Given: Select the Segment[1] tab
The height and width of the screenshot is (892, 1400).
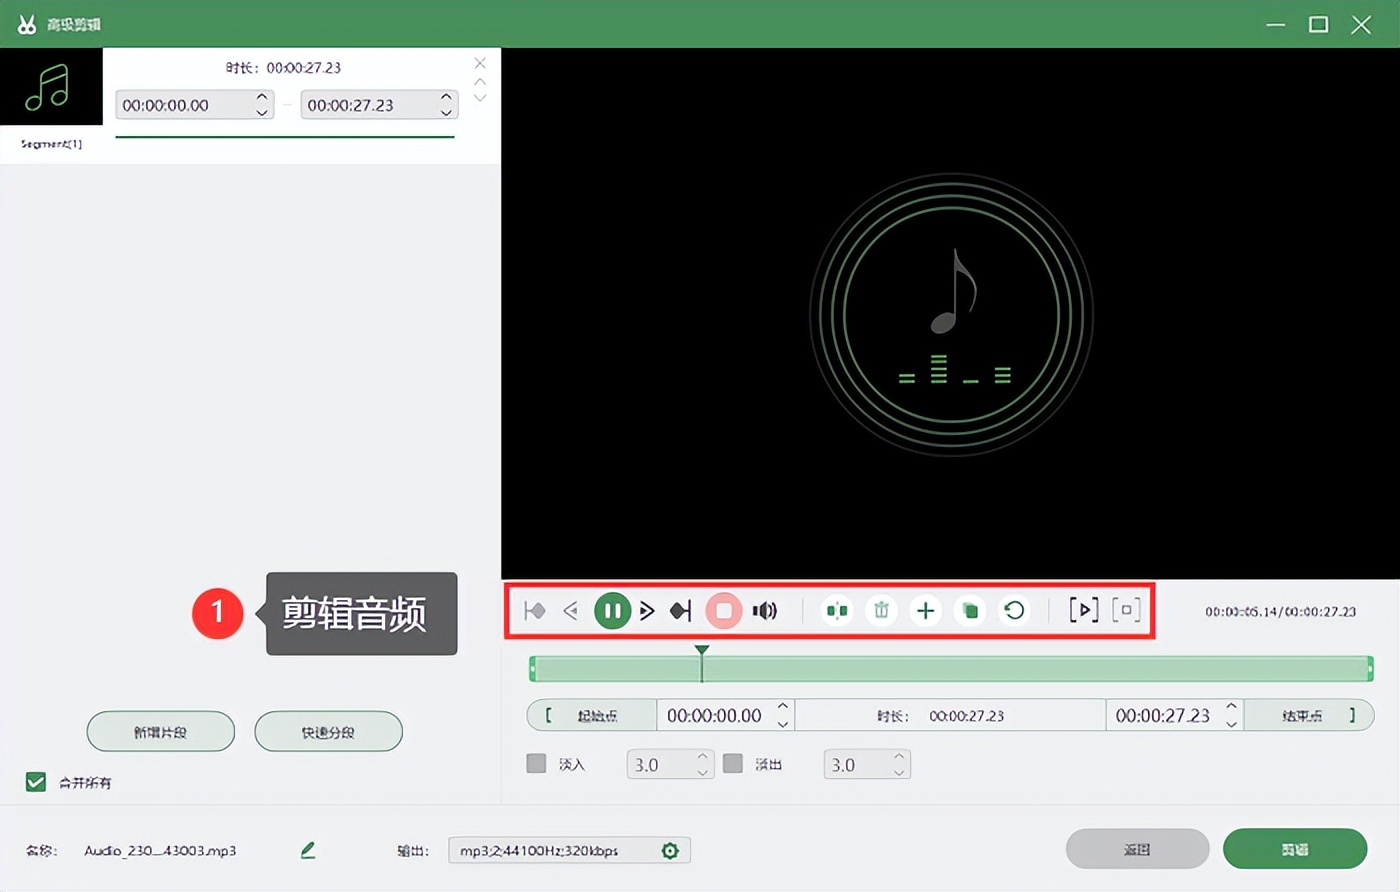Looking at the screenshot, I should click(51, 144).
